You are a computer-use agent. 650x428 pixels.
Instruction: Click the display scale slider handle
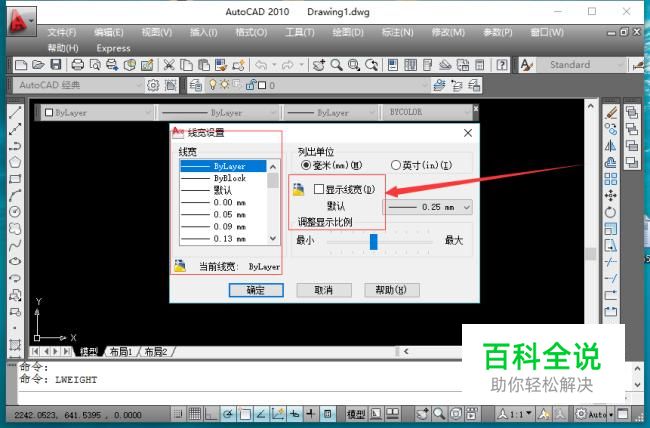[374, 241]
